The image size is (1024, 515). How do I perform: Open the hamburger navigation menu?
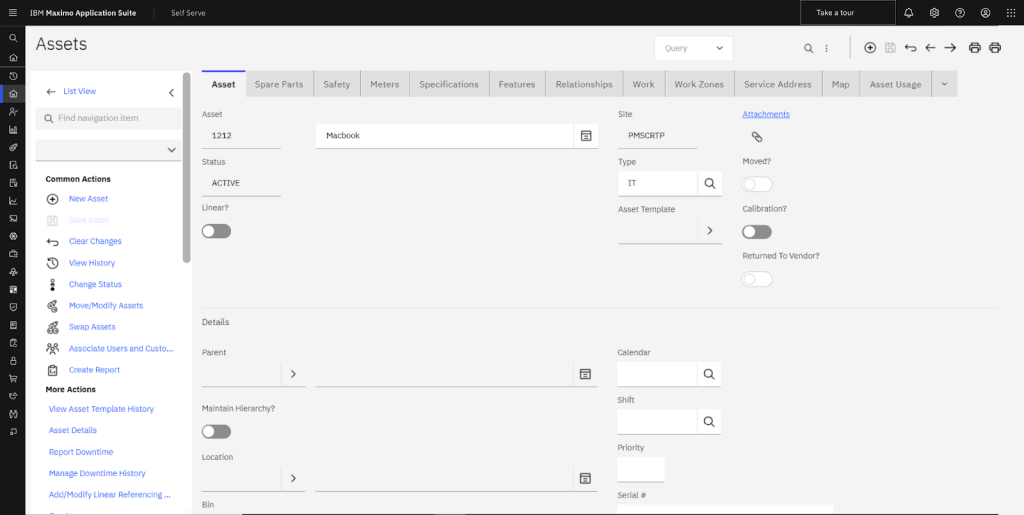tap(12, 12)
